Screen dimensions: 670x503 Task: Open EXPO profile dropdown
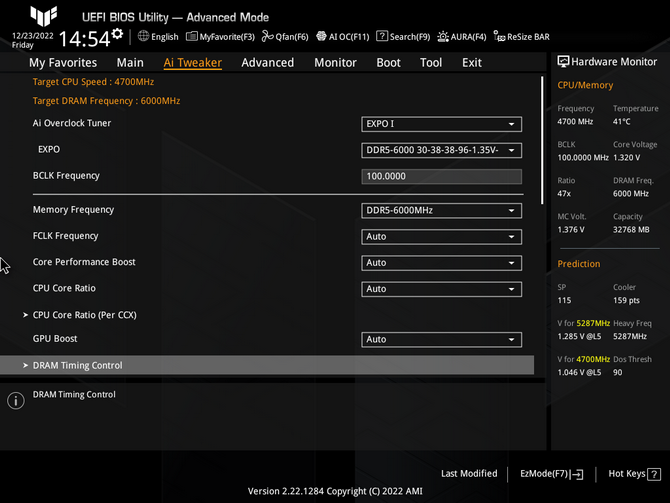[441, 150]
